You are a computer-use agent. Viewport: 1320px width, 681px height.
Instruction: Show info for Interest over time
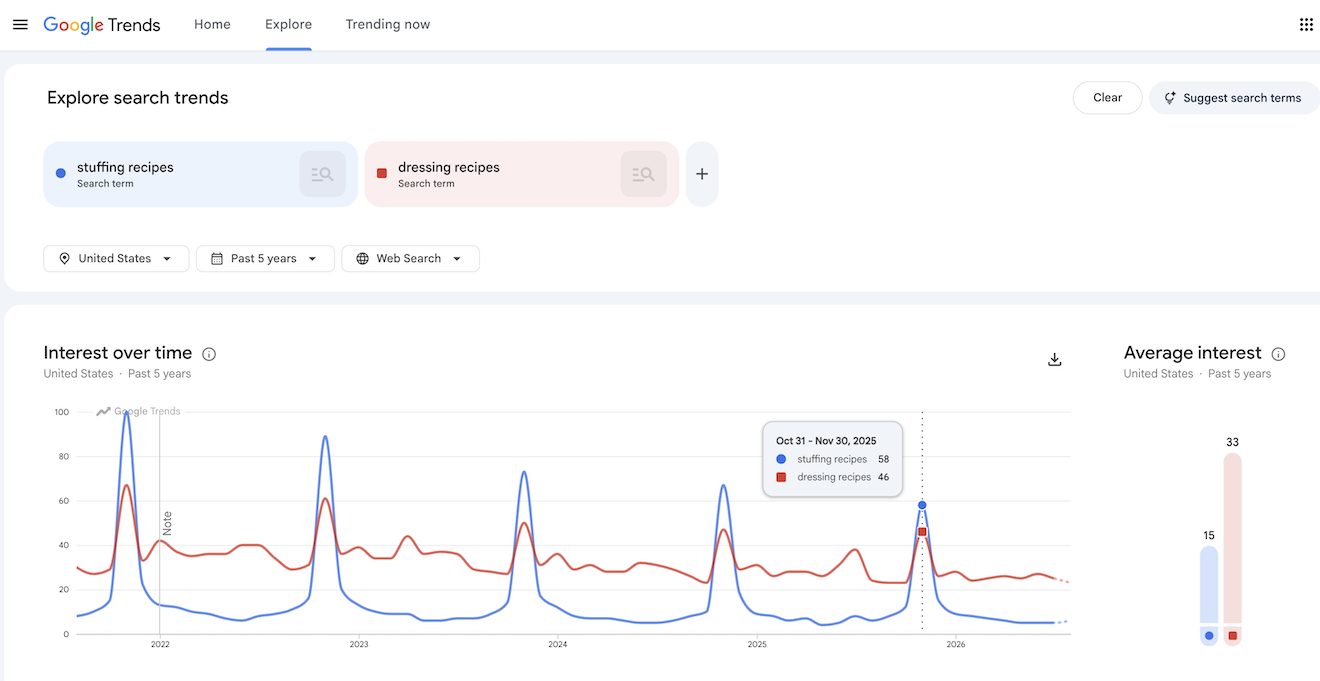pos(209,354)
